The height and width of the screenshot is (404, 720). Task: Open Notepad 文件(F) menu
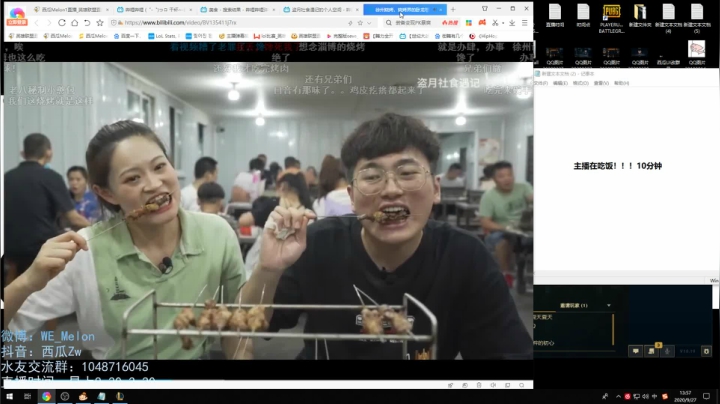[x=541, y=83]
